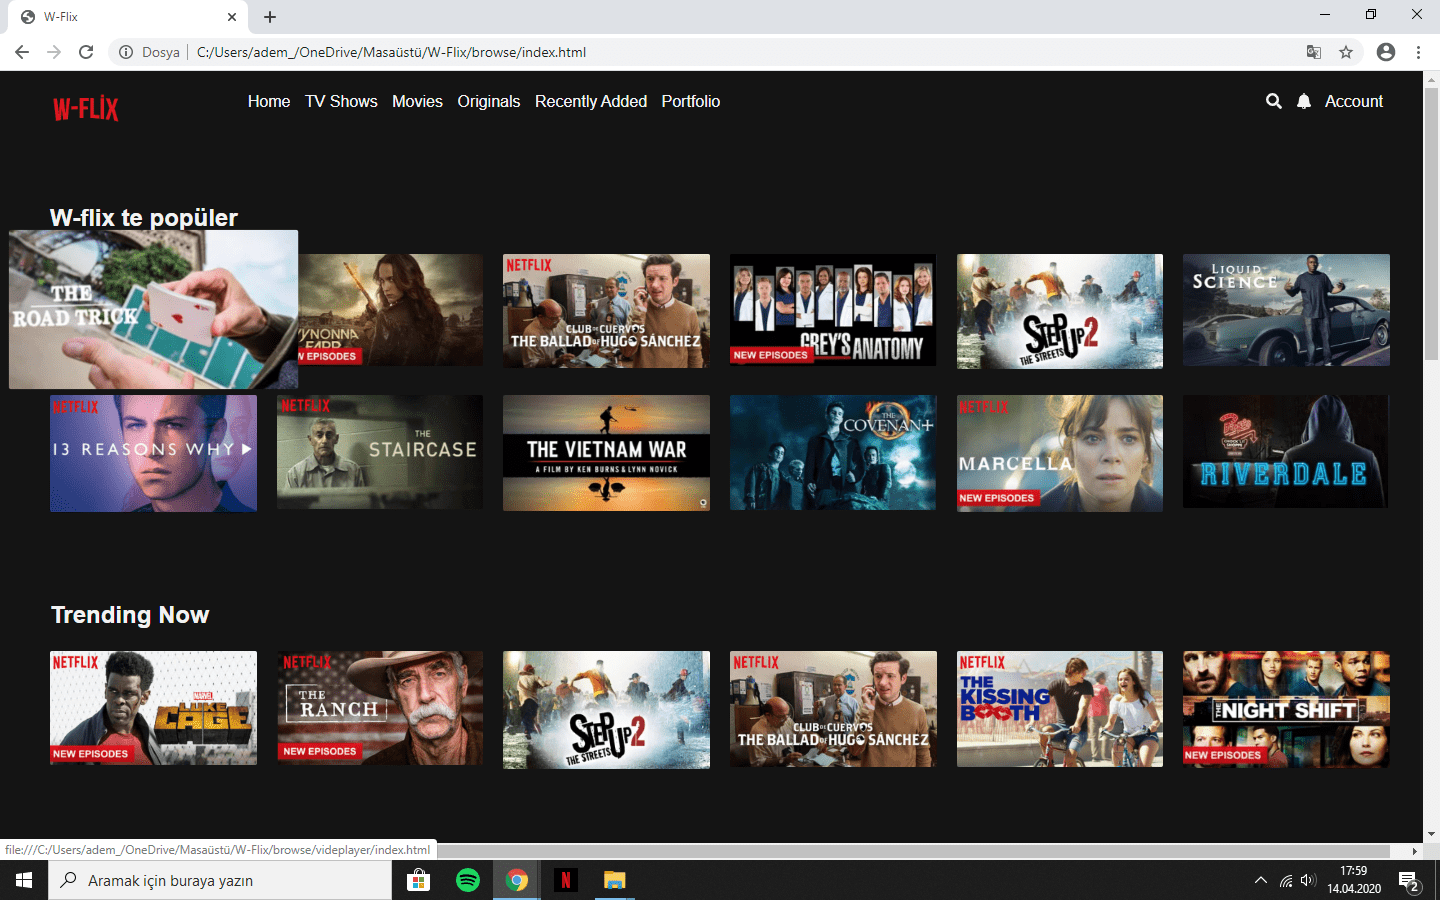Viewport: 1440px width, 900px height.
Task: Click the browser forward arrow
Action: pyautogui.click(x=54, y=52)
